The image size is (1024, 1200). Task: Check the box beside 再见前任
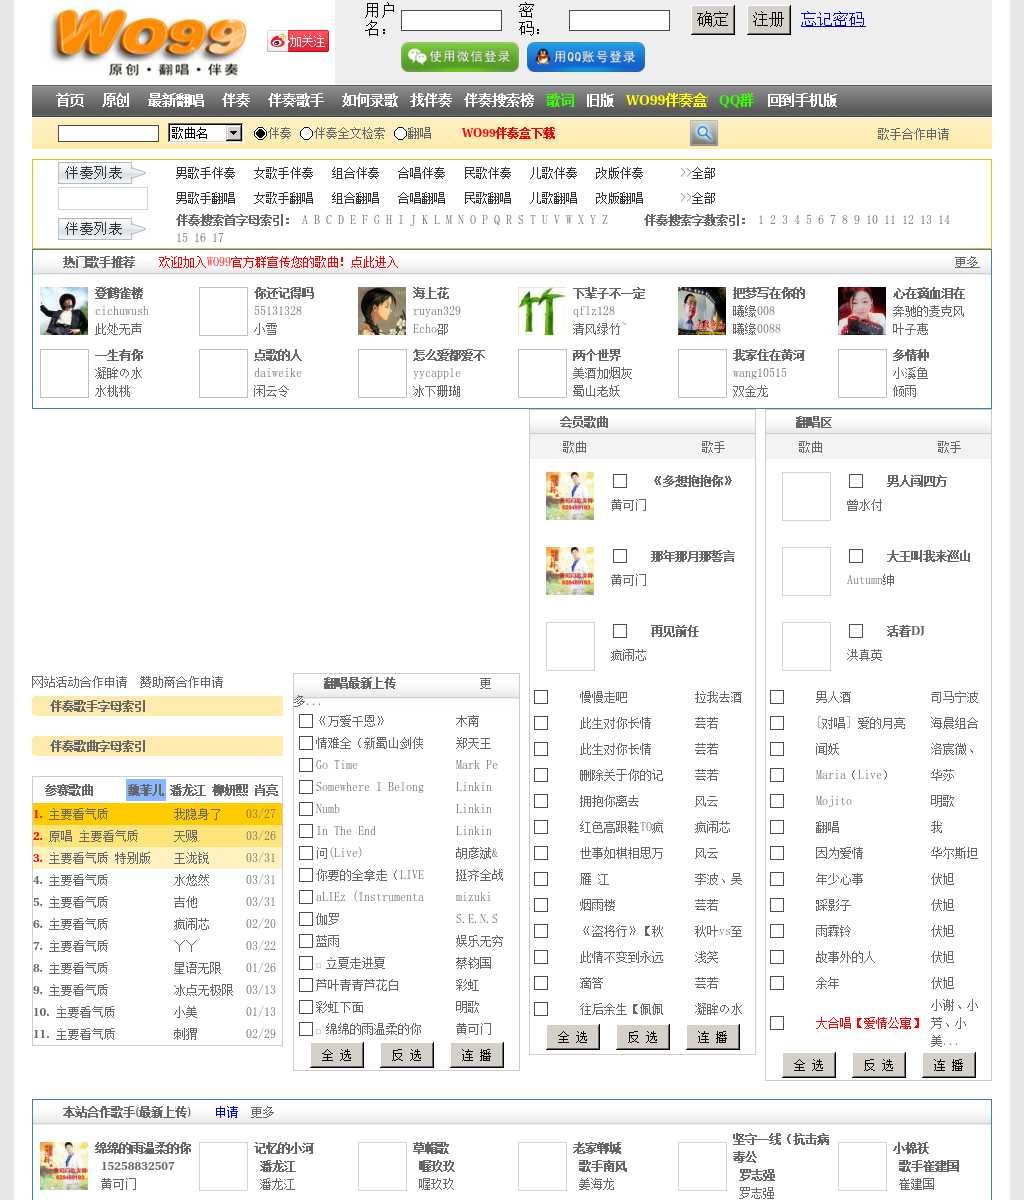[620, 631]
